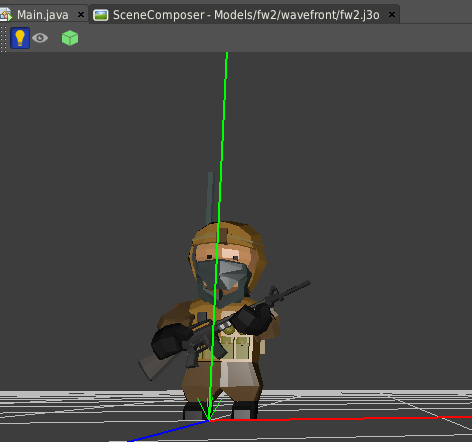Select the rifle barrel in the viewport
This screenshot has width=472, height=442.
pyautogui.click(x=293, y=289)
